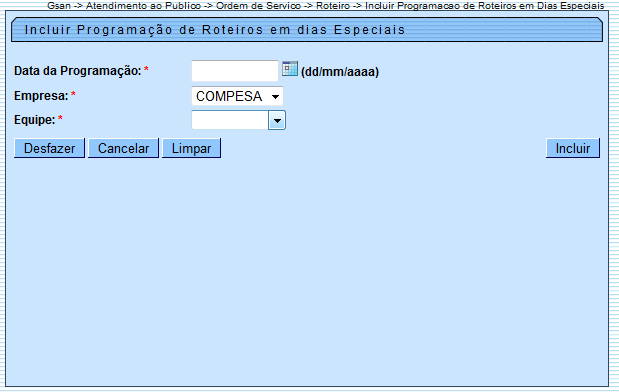619x392 pixels.
Task: Click the Incluir button
Action: (573, 148)
